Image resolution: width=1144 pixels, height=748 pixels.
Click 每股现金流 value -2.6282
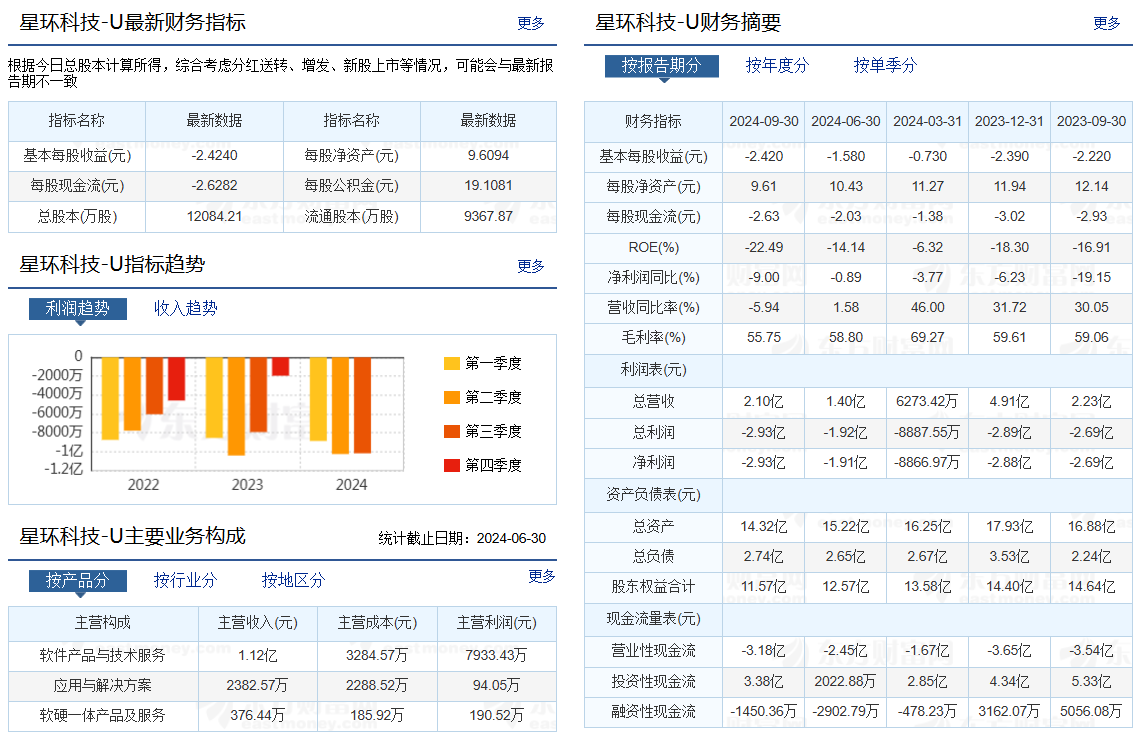(x=214, y=185)
